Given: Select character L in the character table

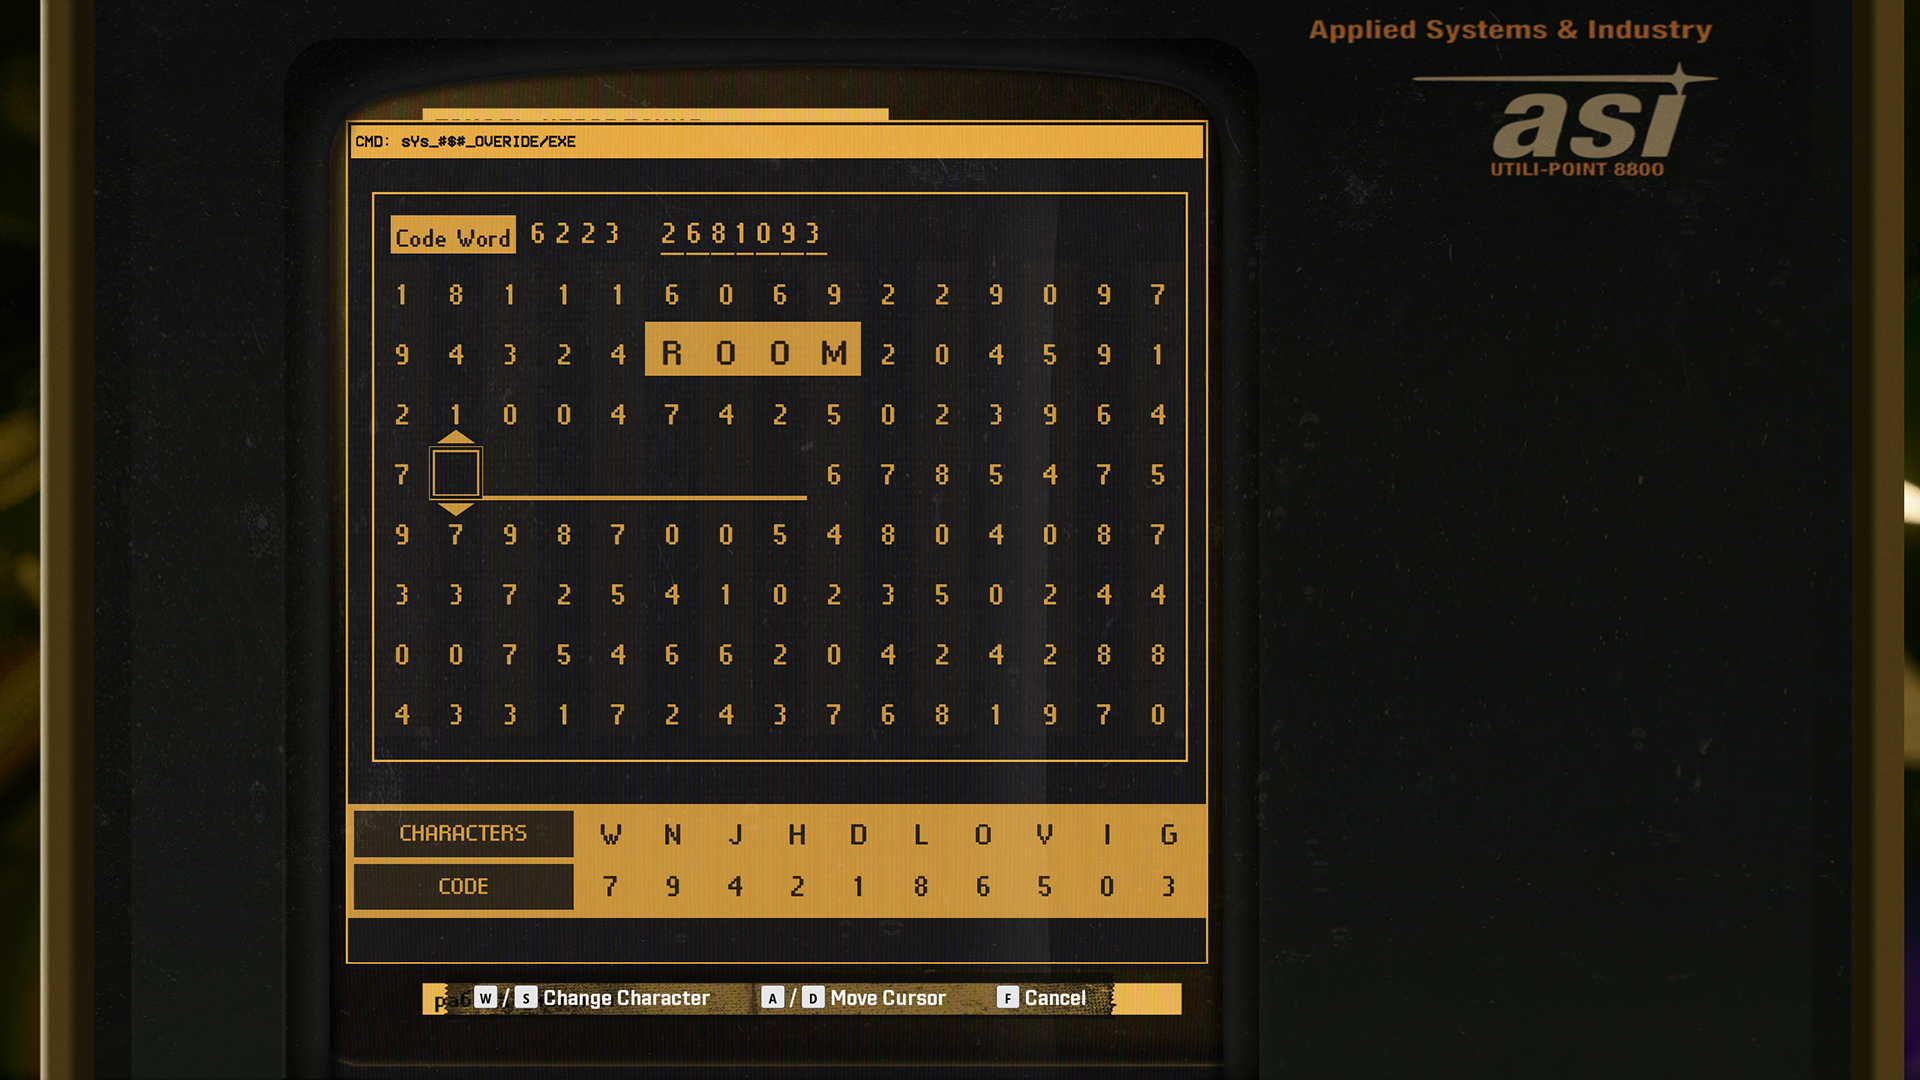Looking at the screenshot, I should (919, 832).
